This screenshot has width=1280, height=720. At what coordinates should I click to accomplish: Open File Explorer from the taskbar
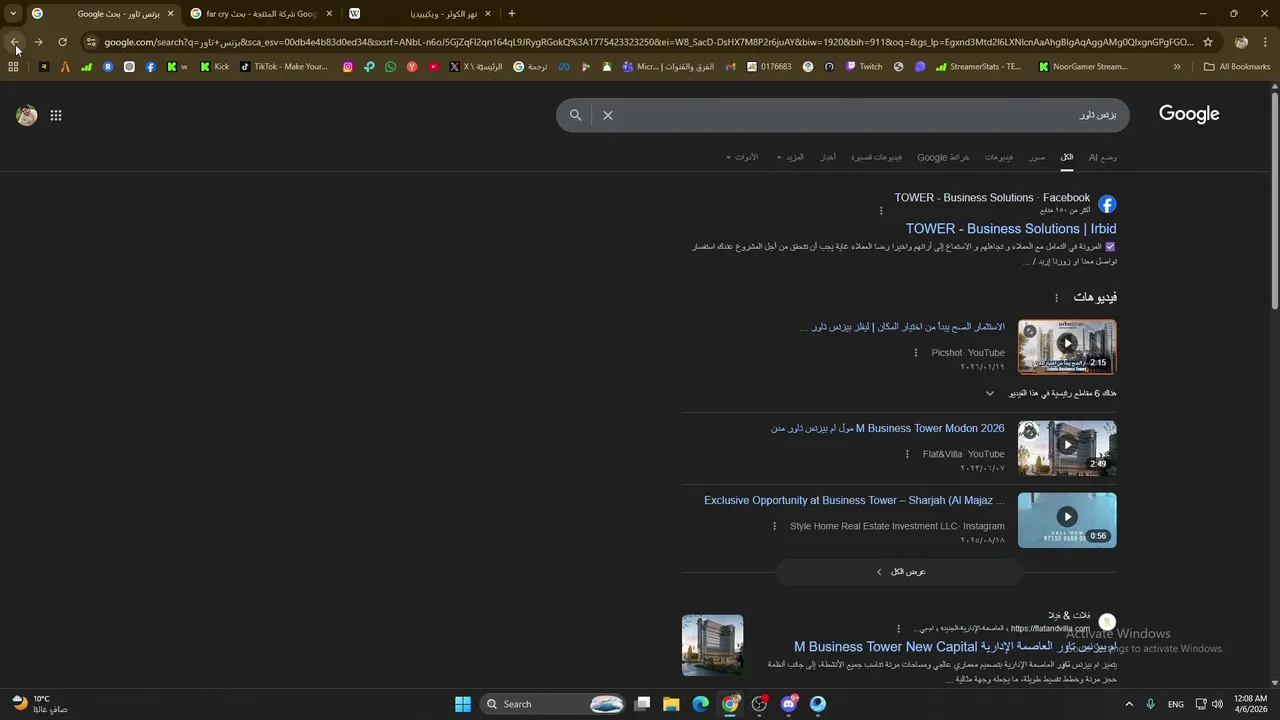(x=671, y=704)
